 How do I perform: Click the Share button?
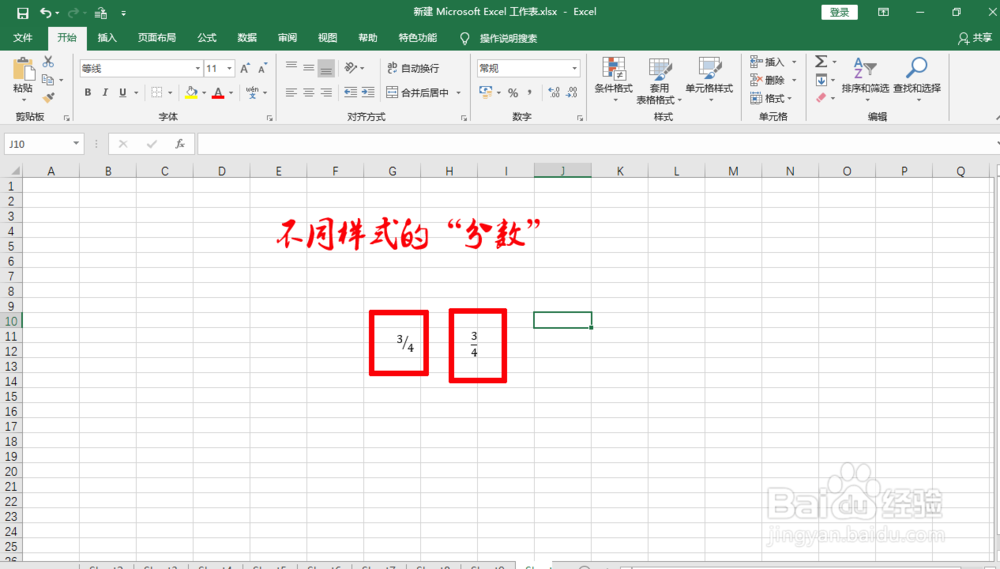point(974,38)
